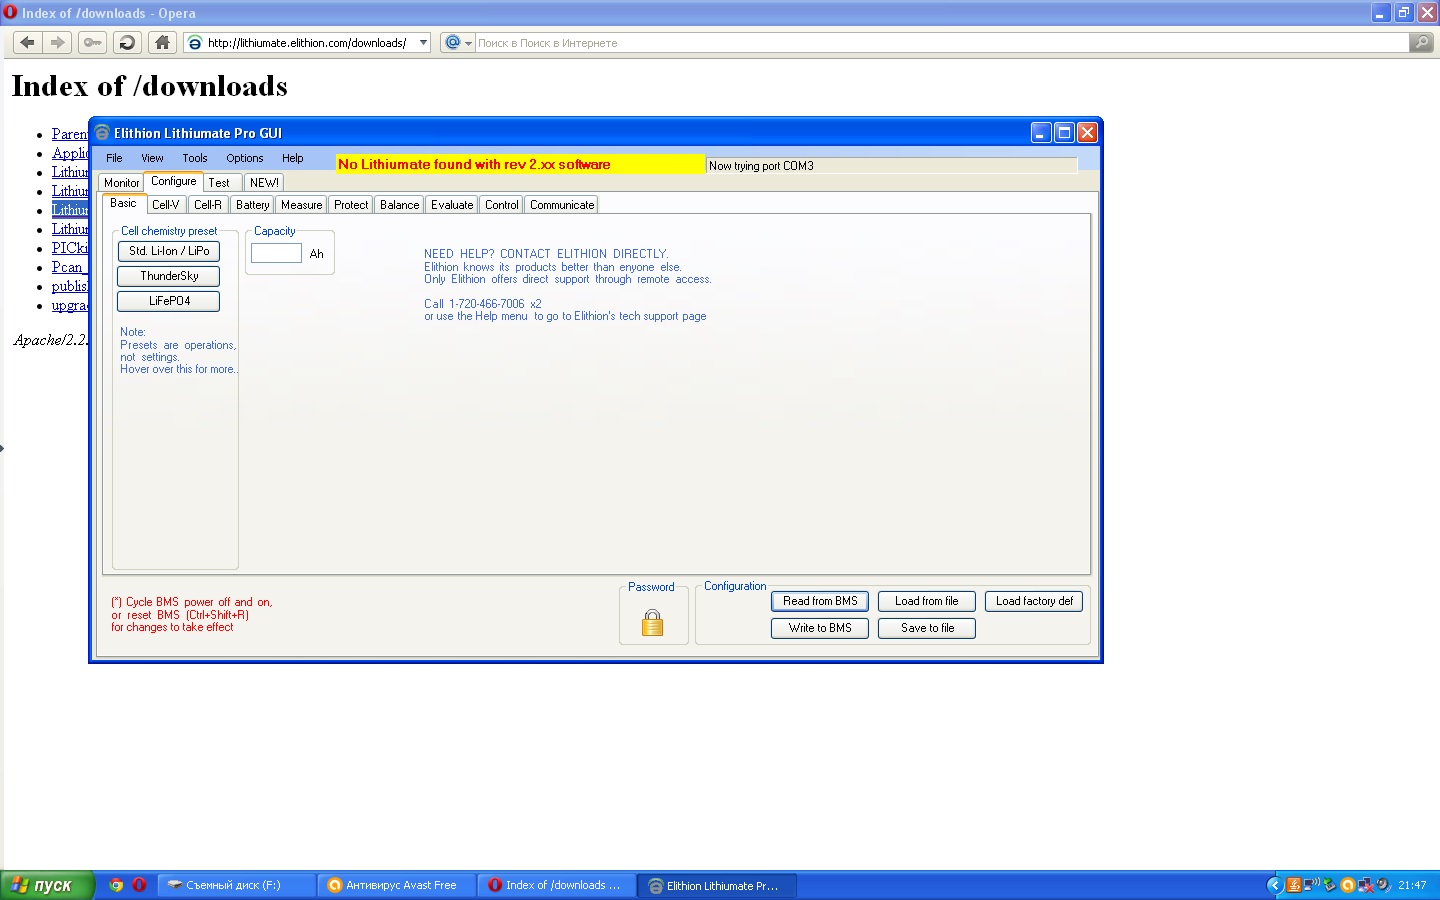The width and height of the screenshot is (1440, 900).
Task: Open the Parent link in the Opera page
Action: 70,134
